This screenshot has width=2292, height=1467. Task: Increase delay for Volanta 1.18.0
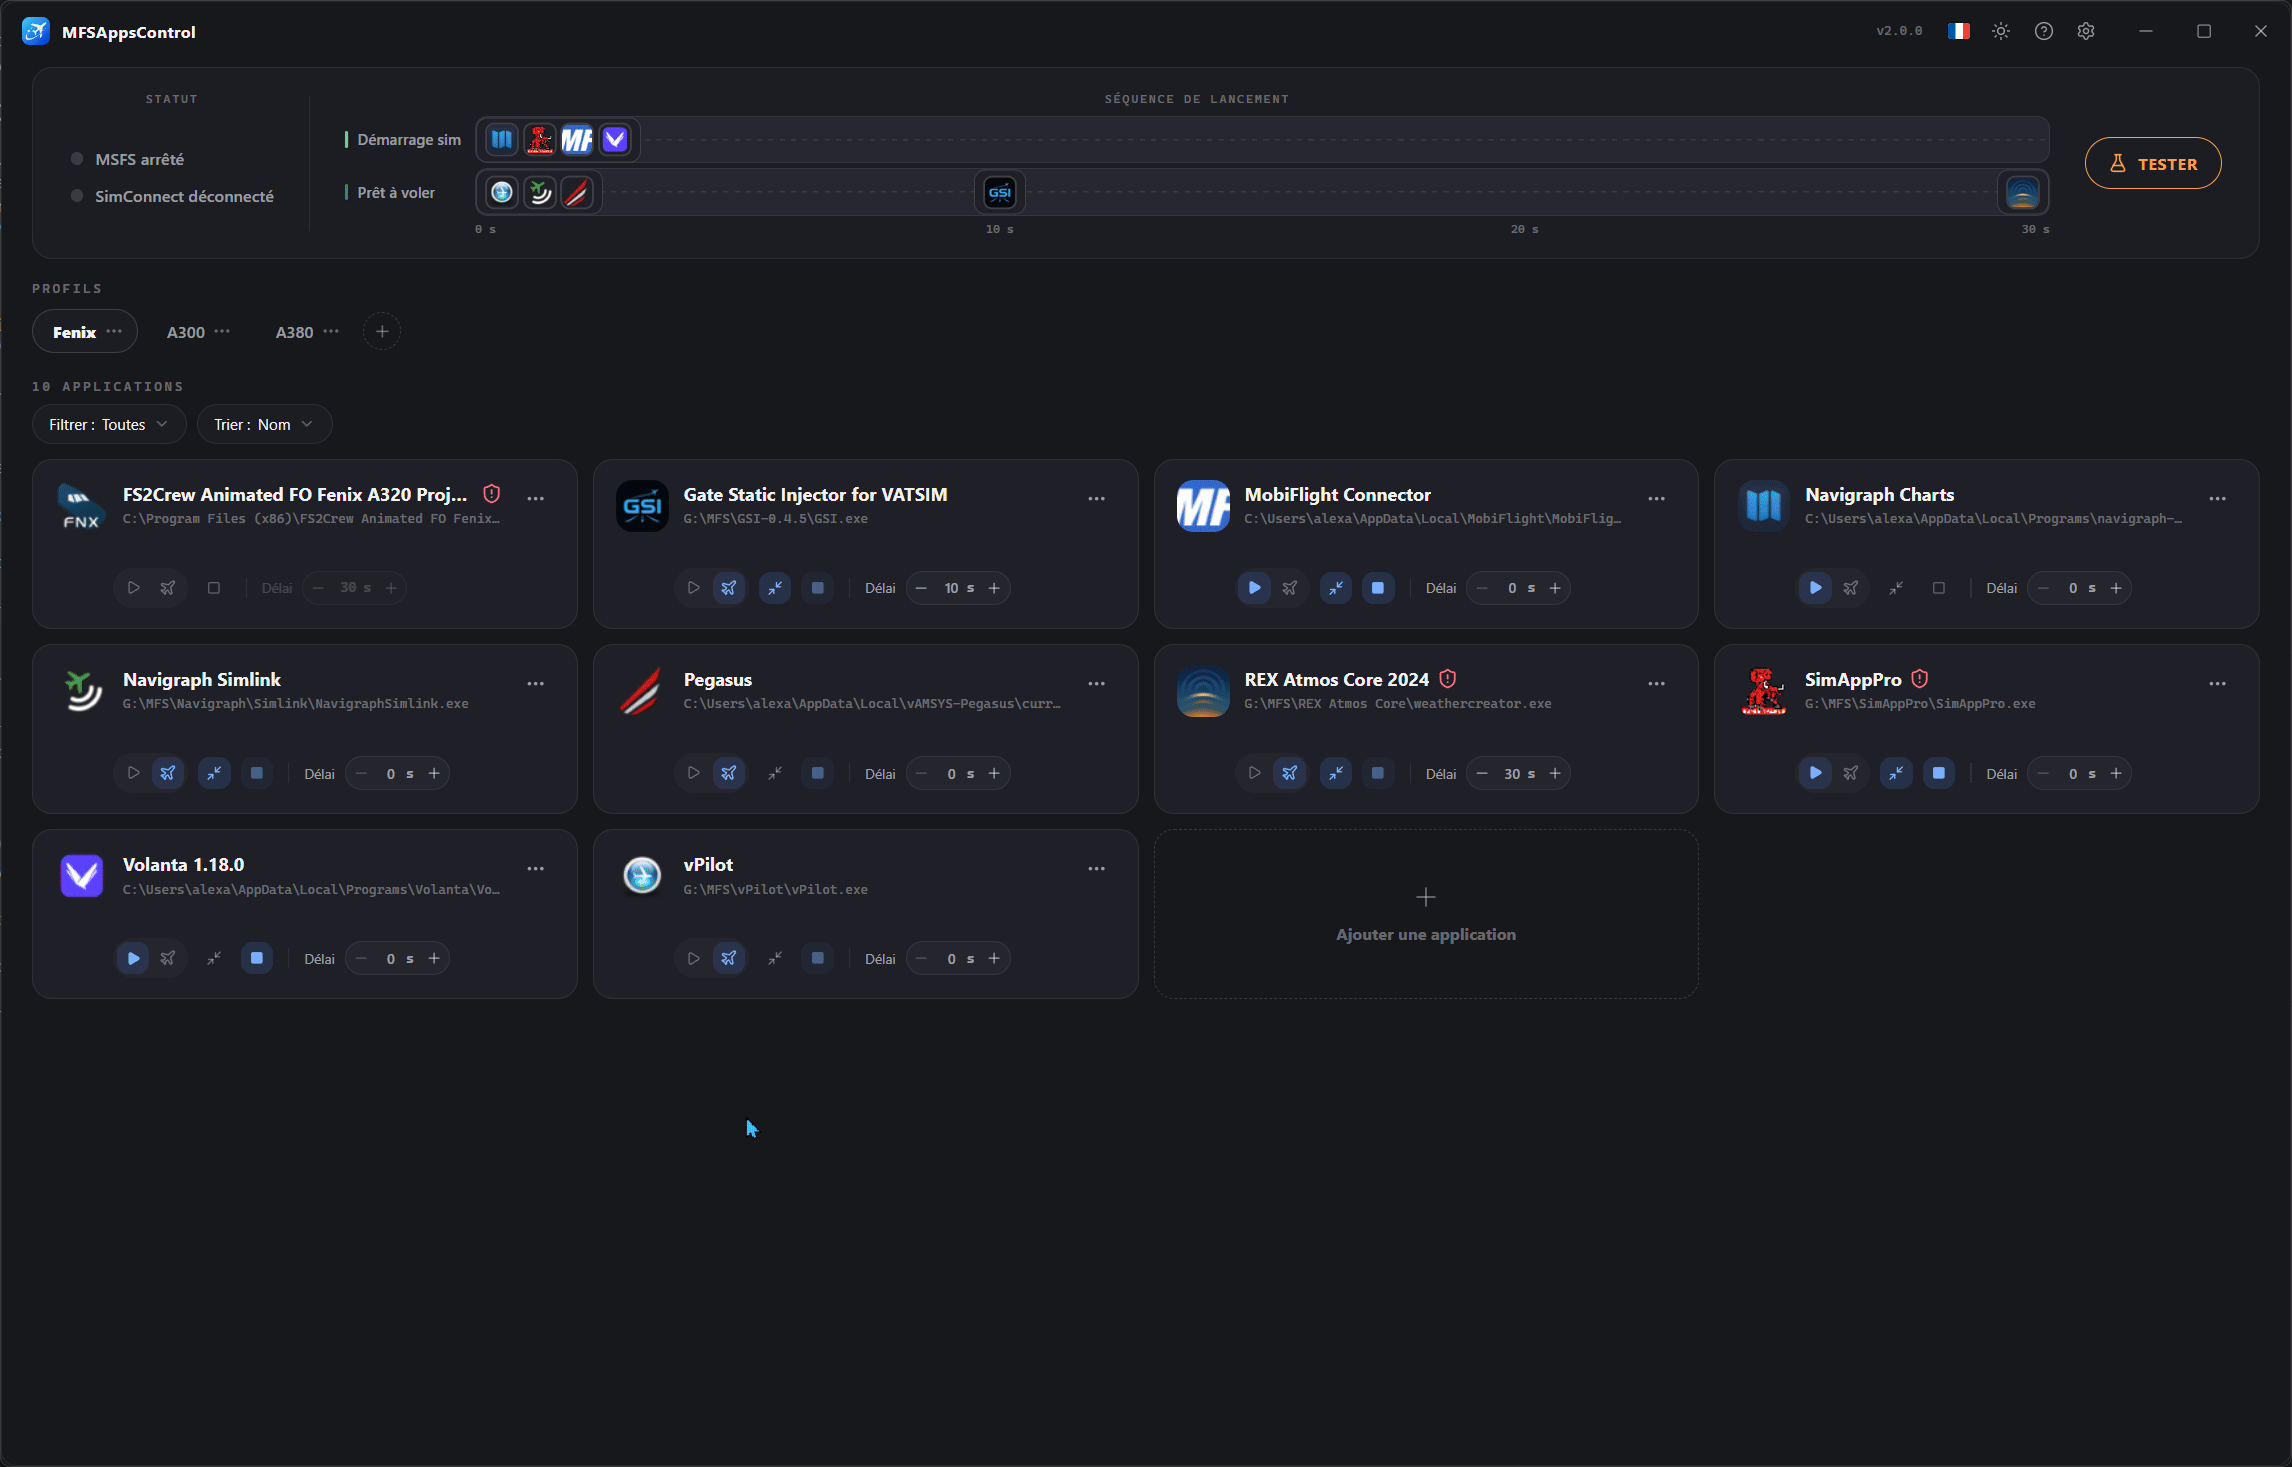click(x=434, y=958)
